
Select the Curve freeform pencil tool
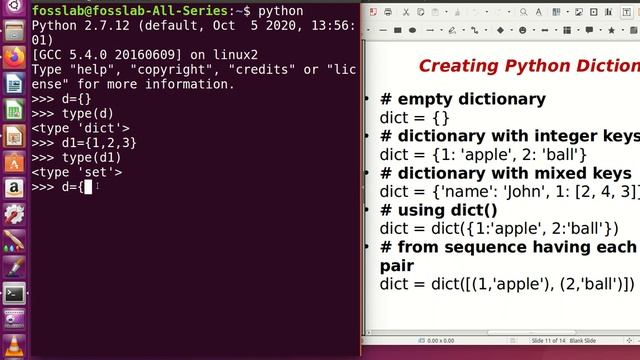pyautogui.click(x=452, y=30)
